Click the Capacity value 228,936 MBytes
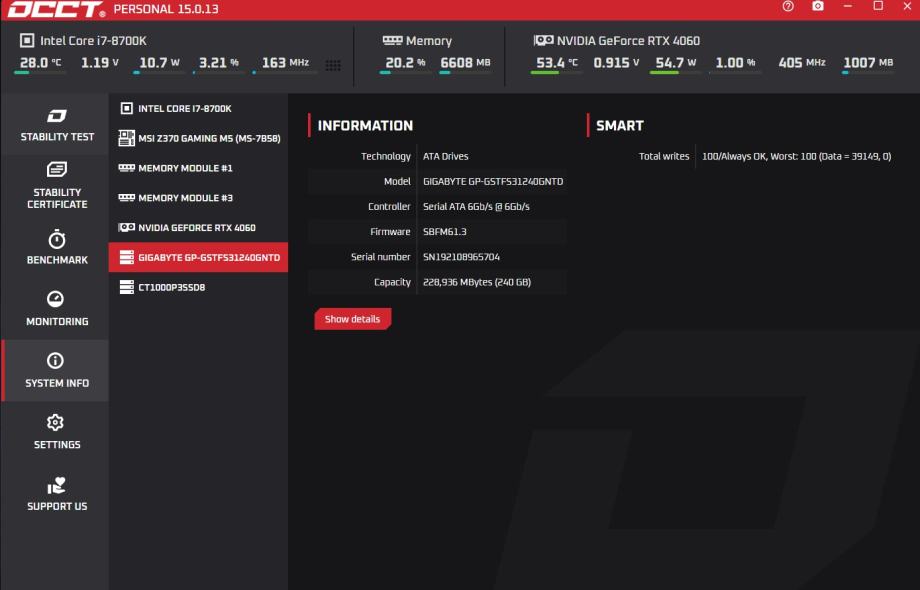 coord(476,282)
